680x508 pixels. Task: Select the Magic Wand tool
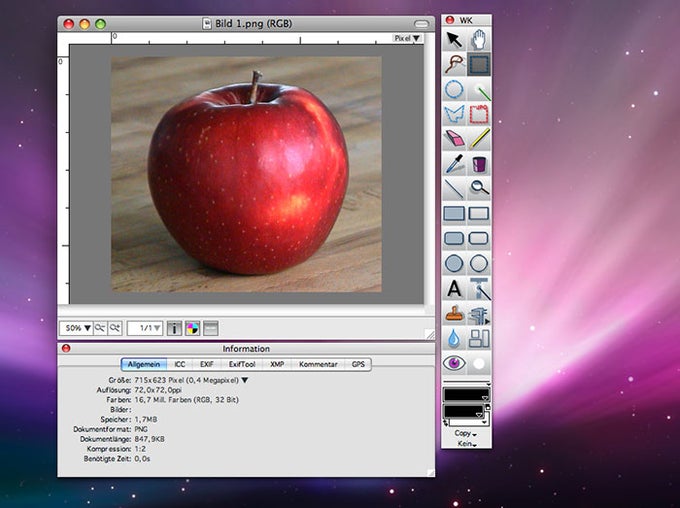(x=479, y=90)
